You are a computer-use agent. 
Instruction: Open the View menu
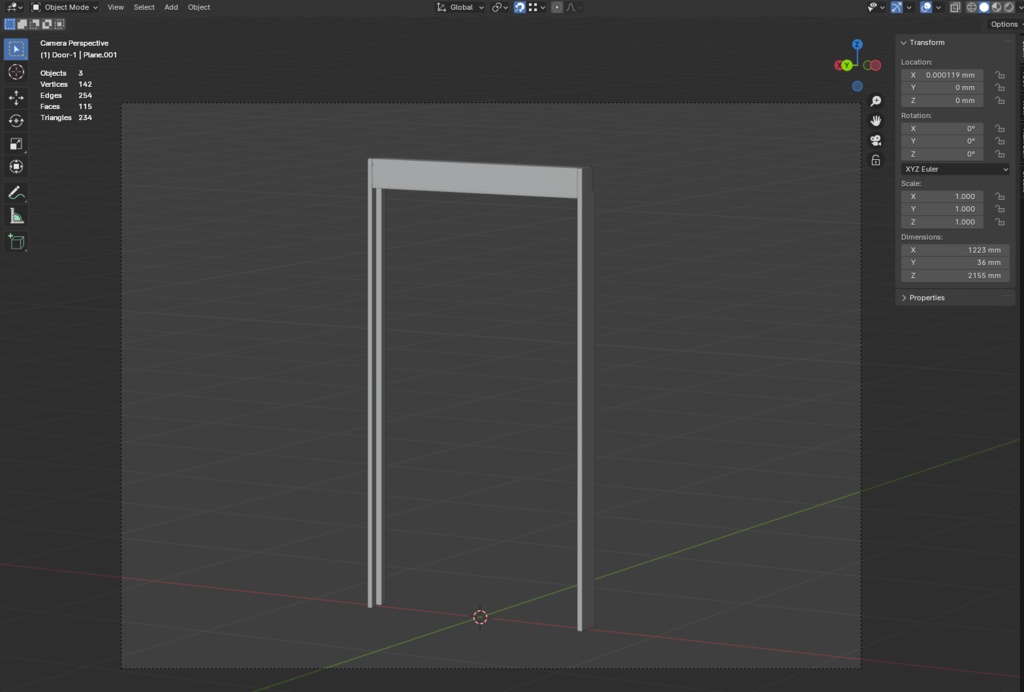[116, 7]
